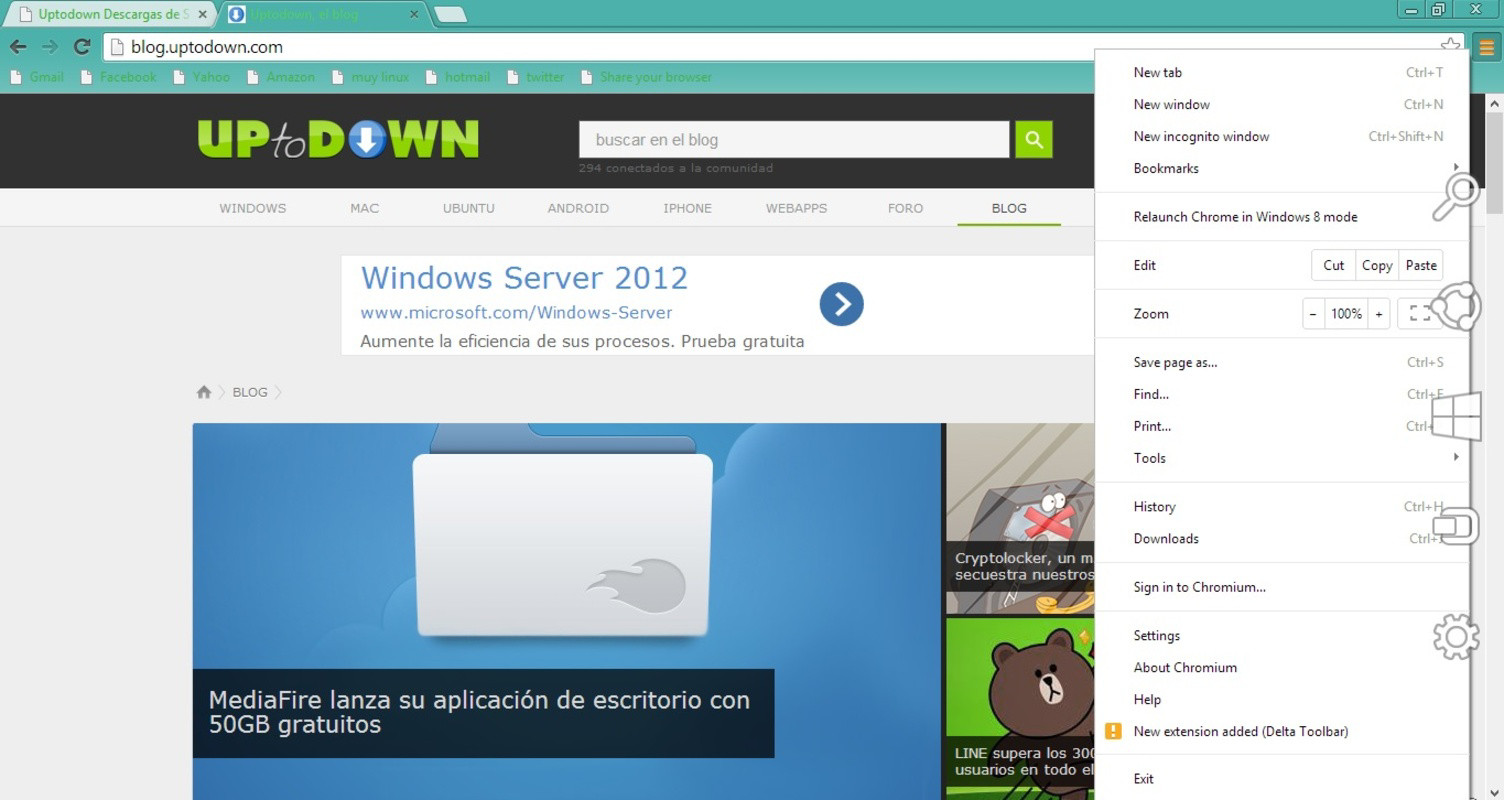Select New tab from the menu

click(x=1282, y=72)
